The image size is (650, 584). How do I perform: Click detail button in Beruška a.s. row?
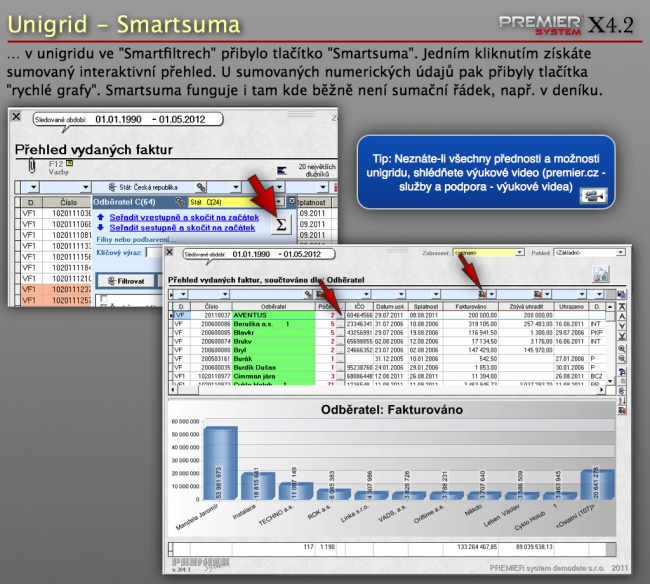(x=340, y=324)
